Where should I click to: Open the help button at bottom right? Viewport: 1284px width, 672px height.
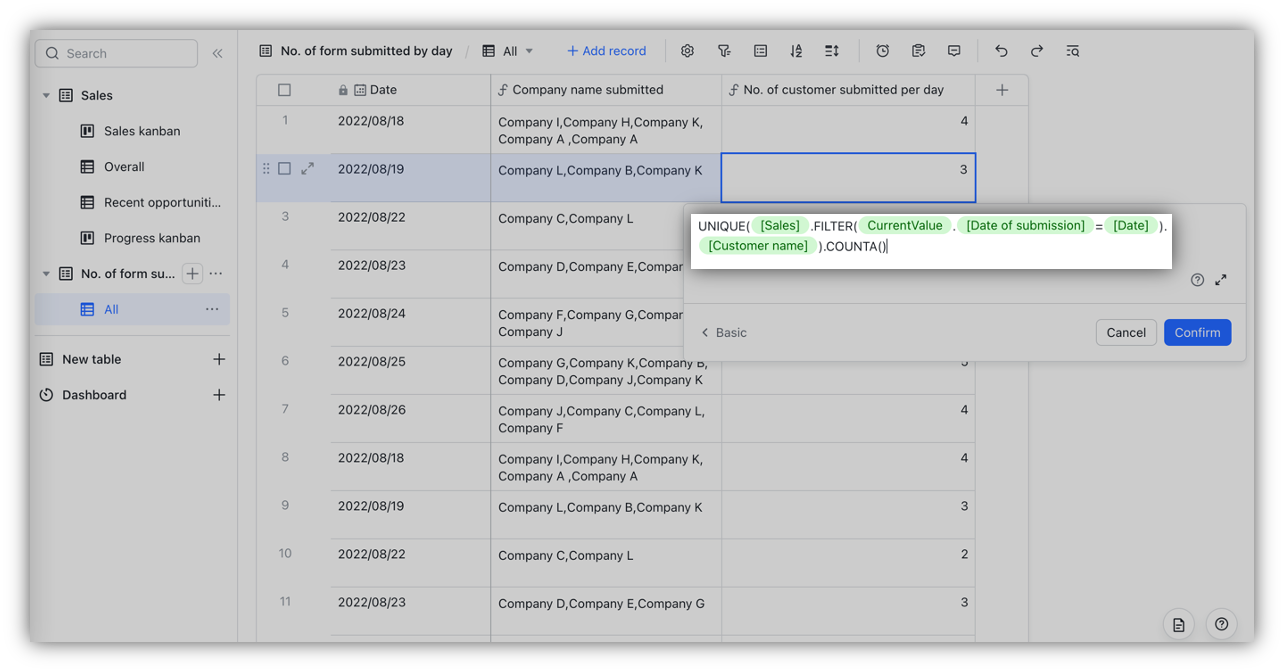tap(1221, 625)
